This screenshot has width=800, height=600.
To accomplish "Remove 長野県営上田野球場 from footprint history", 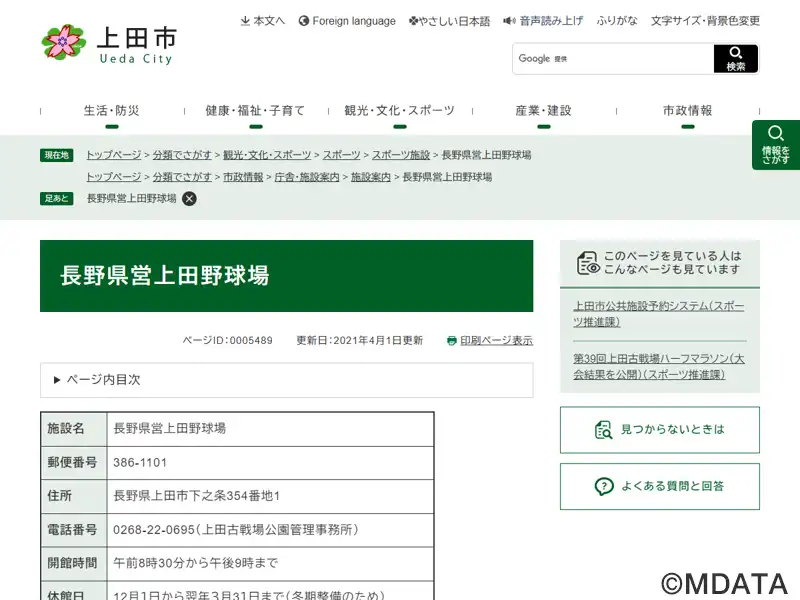I will (189, 198).
